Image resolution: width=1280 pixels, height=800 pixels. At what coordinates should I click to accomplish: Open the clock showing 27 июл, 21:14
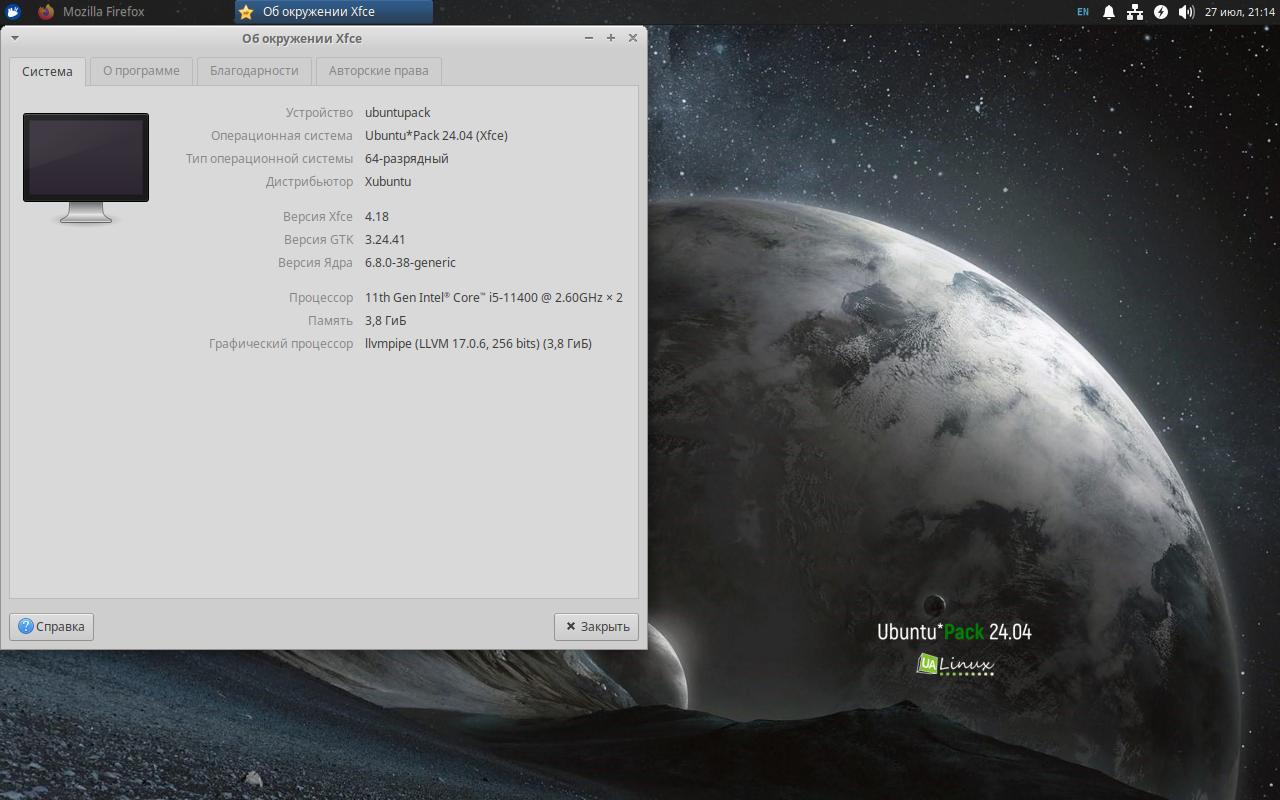pos(1239,12)
